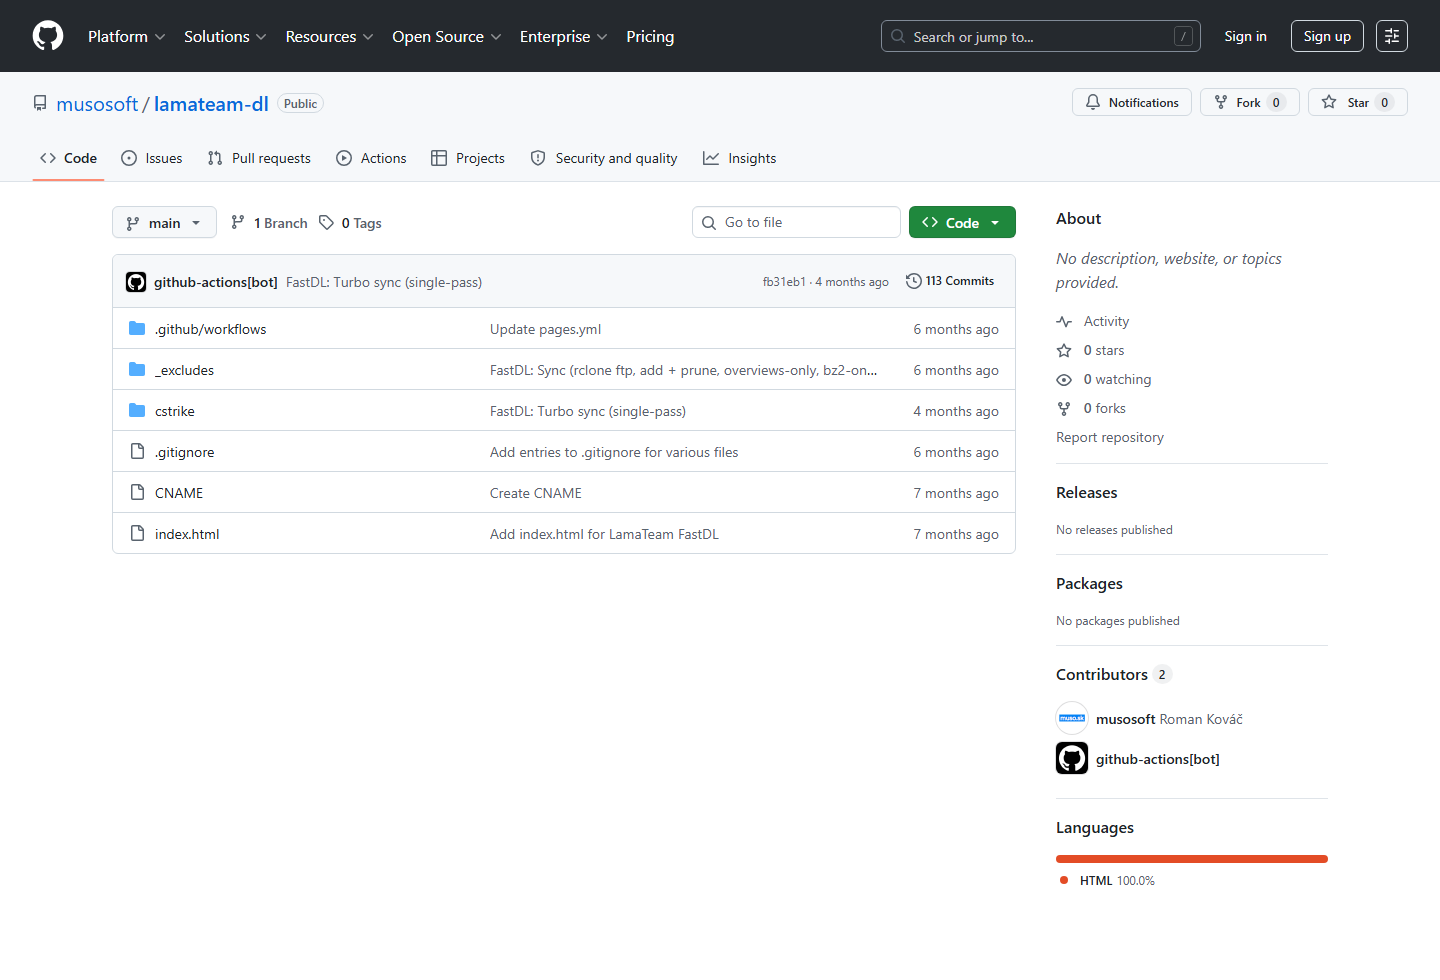Open the 0 forks link

(1091, 408)
